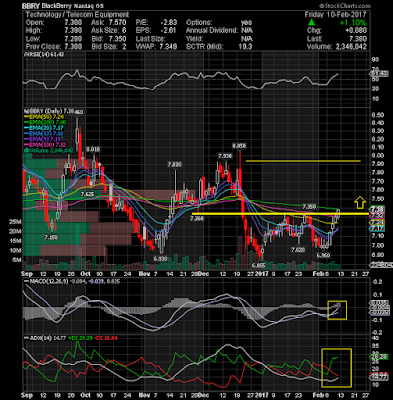Select the 7.830 November high label
Viewport: 393px width, 400px height.
175,165
